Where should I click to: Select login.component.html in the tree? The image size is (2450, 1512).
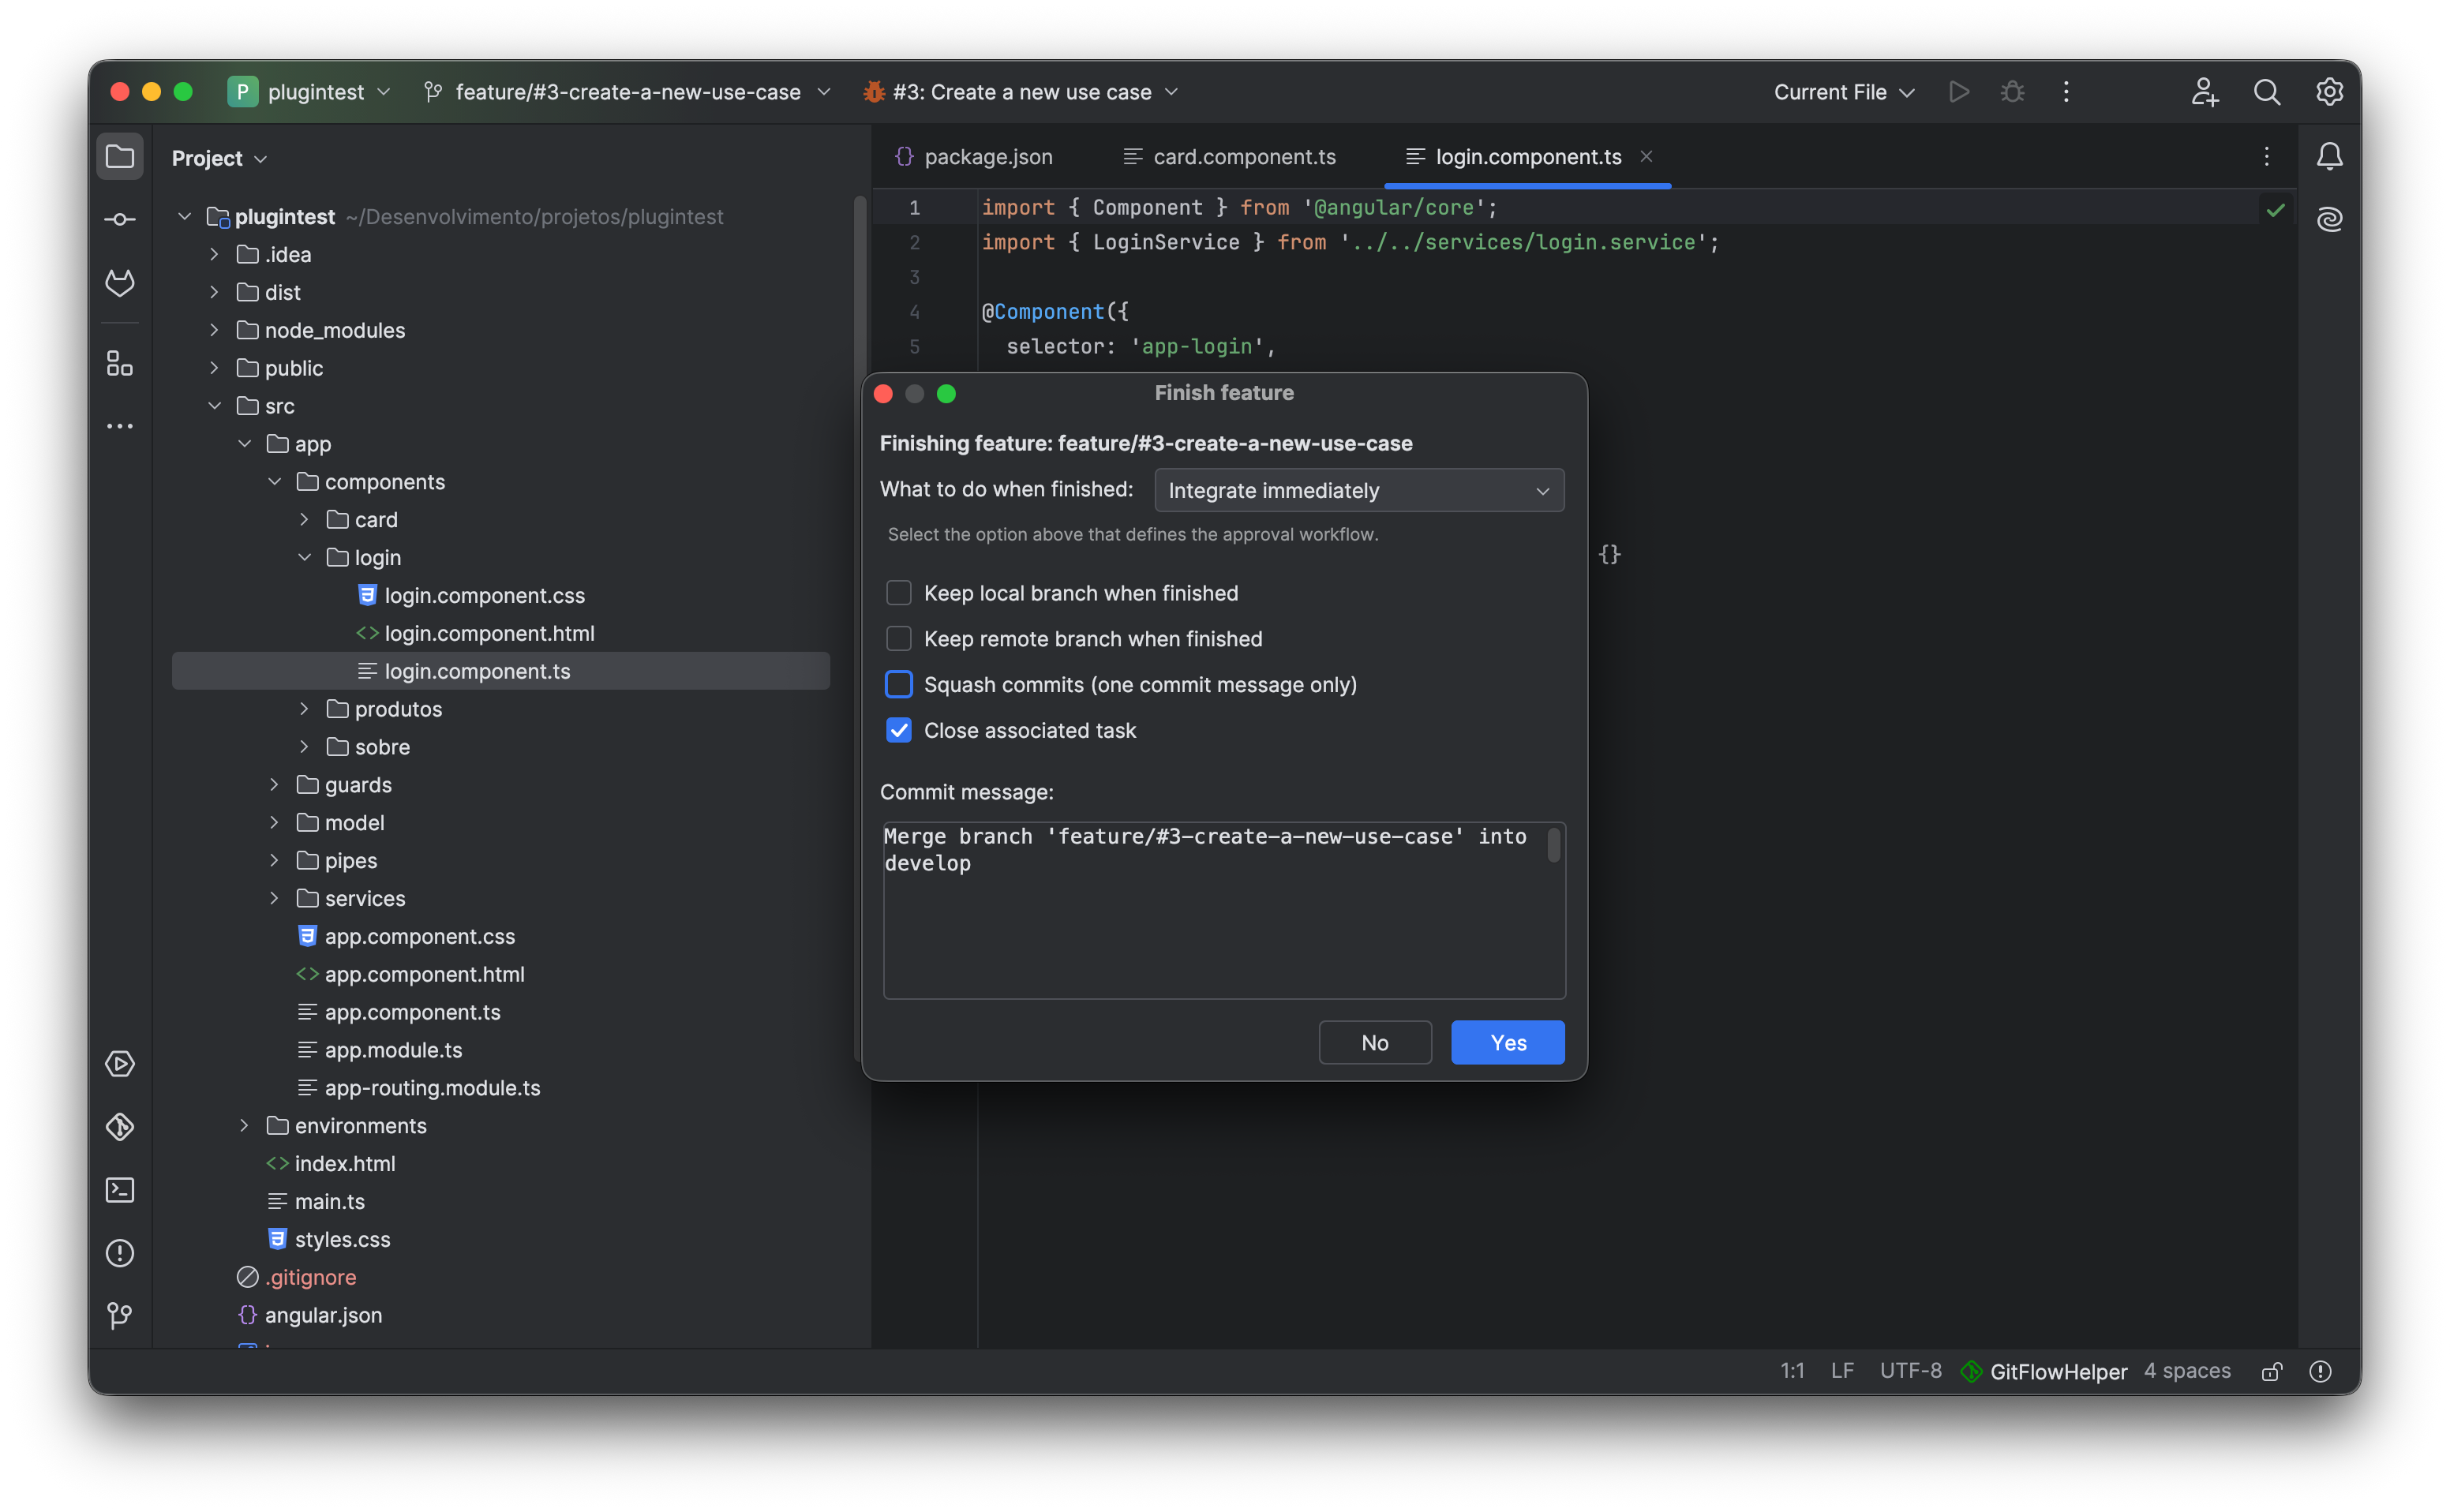pos(489,634)
